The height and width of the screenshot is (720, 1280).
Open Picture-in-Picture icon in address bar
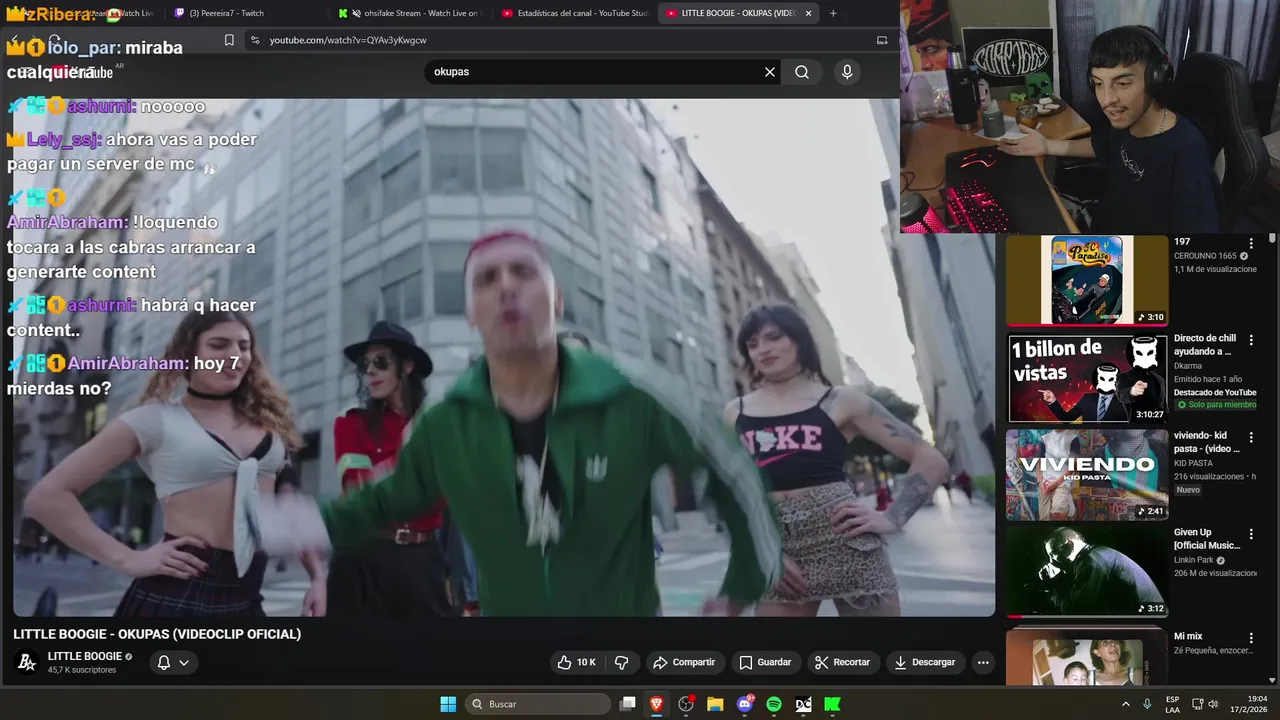click(x=882, y=40)
